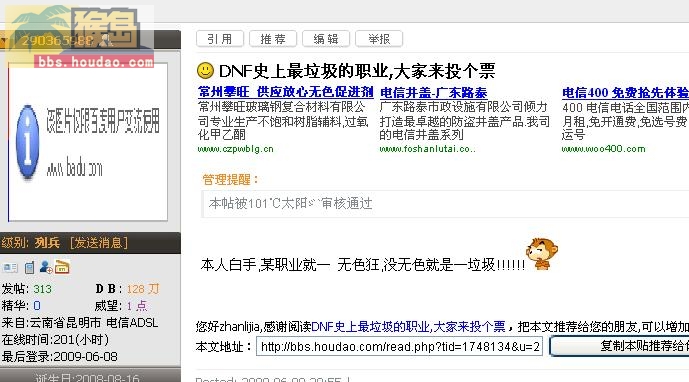
Task: Click the 编辑 edit button
Action: coord(326,39)
